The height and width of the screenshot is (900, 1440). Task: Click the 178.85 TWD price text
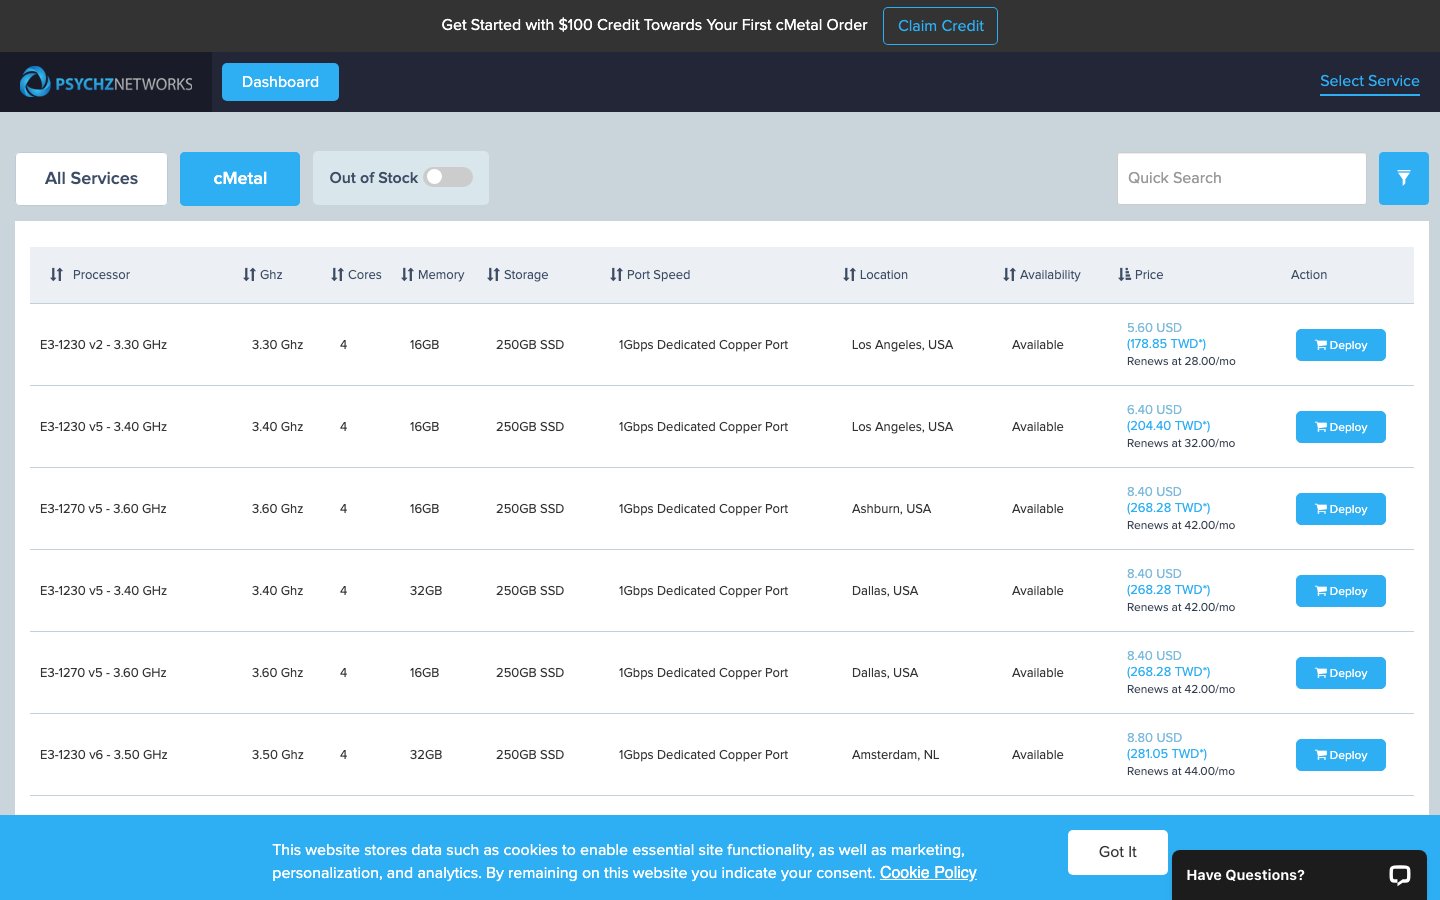tap(1167, 344)
